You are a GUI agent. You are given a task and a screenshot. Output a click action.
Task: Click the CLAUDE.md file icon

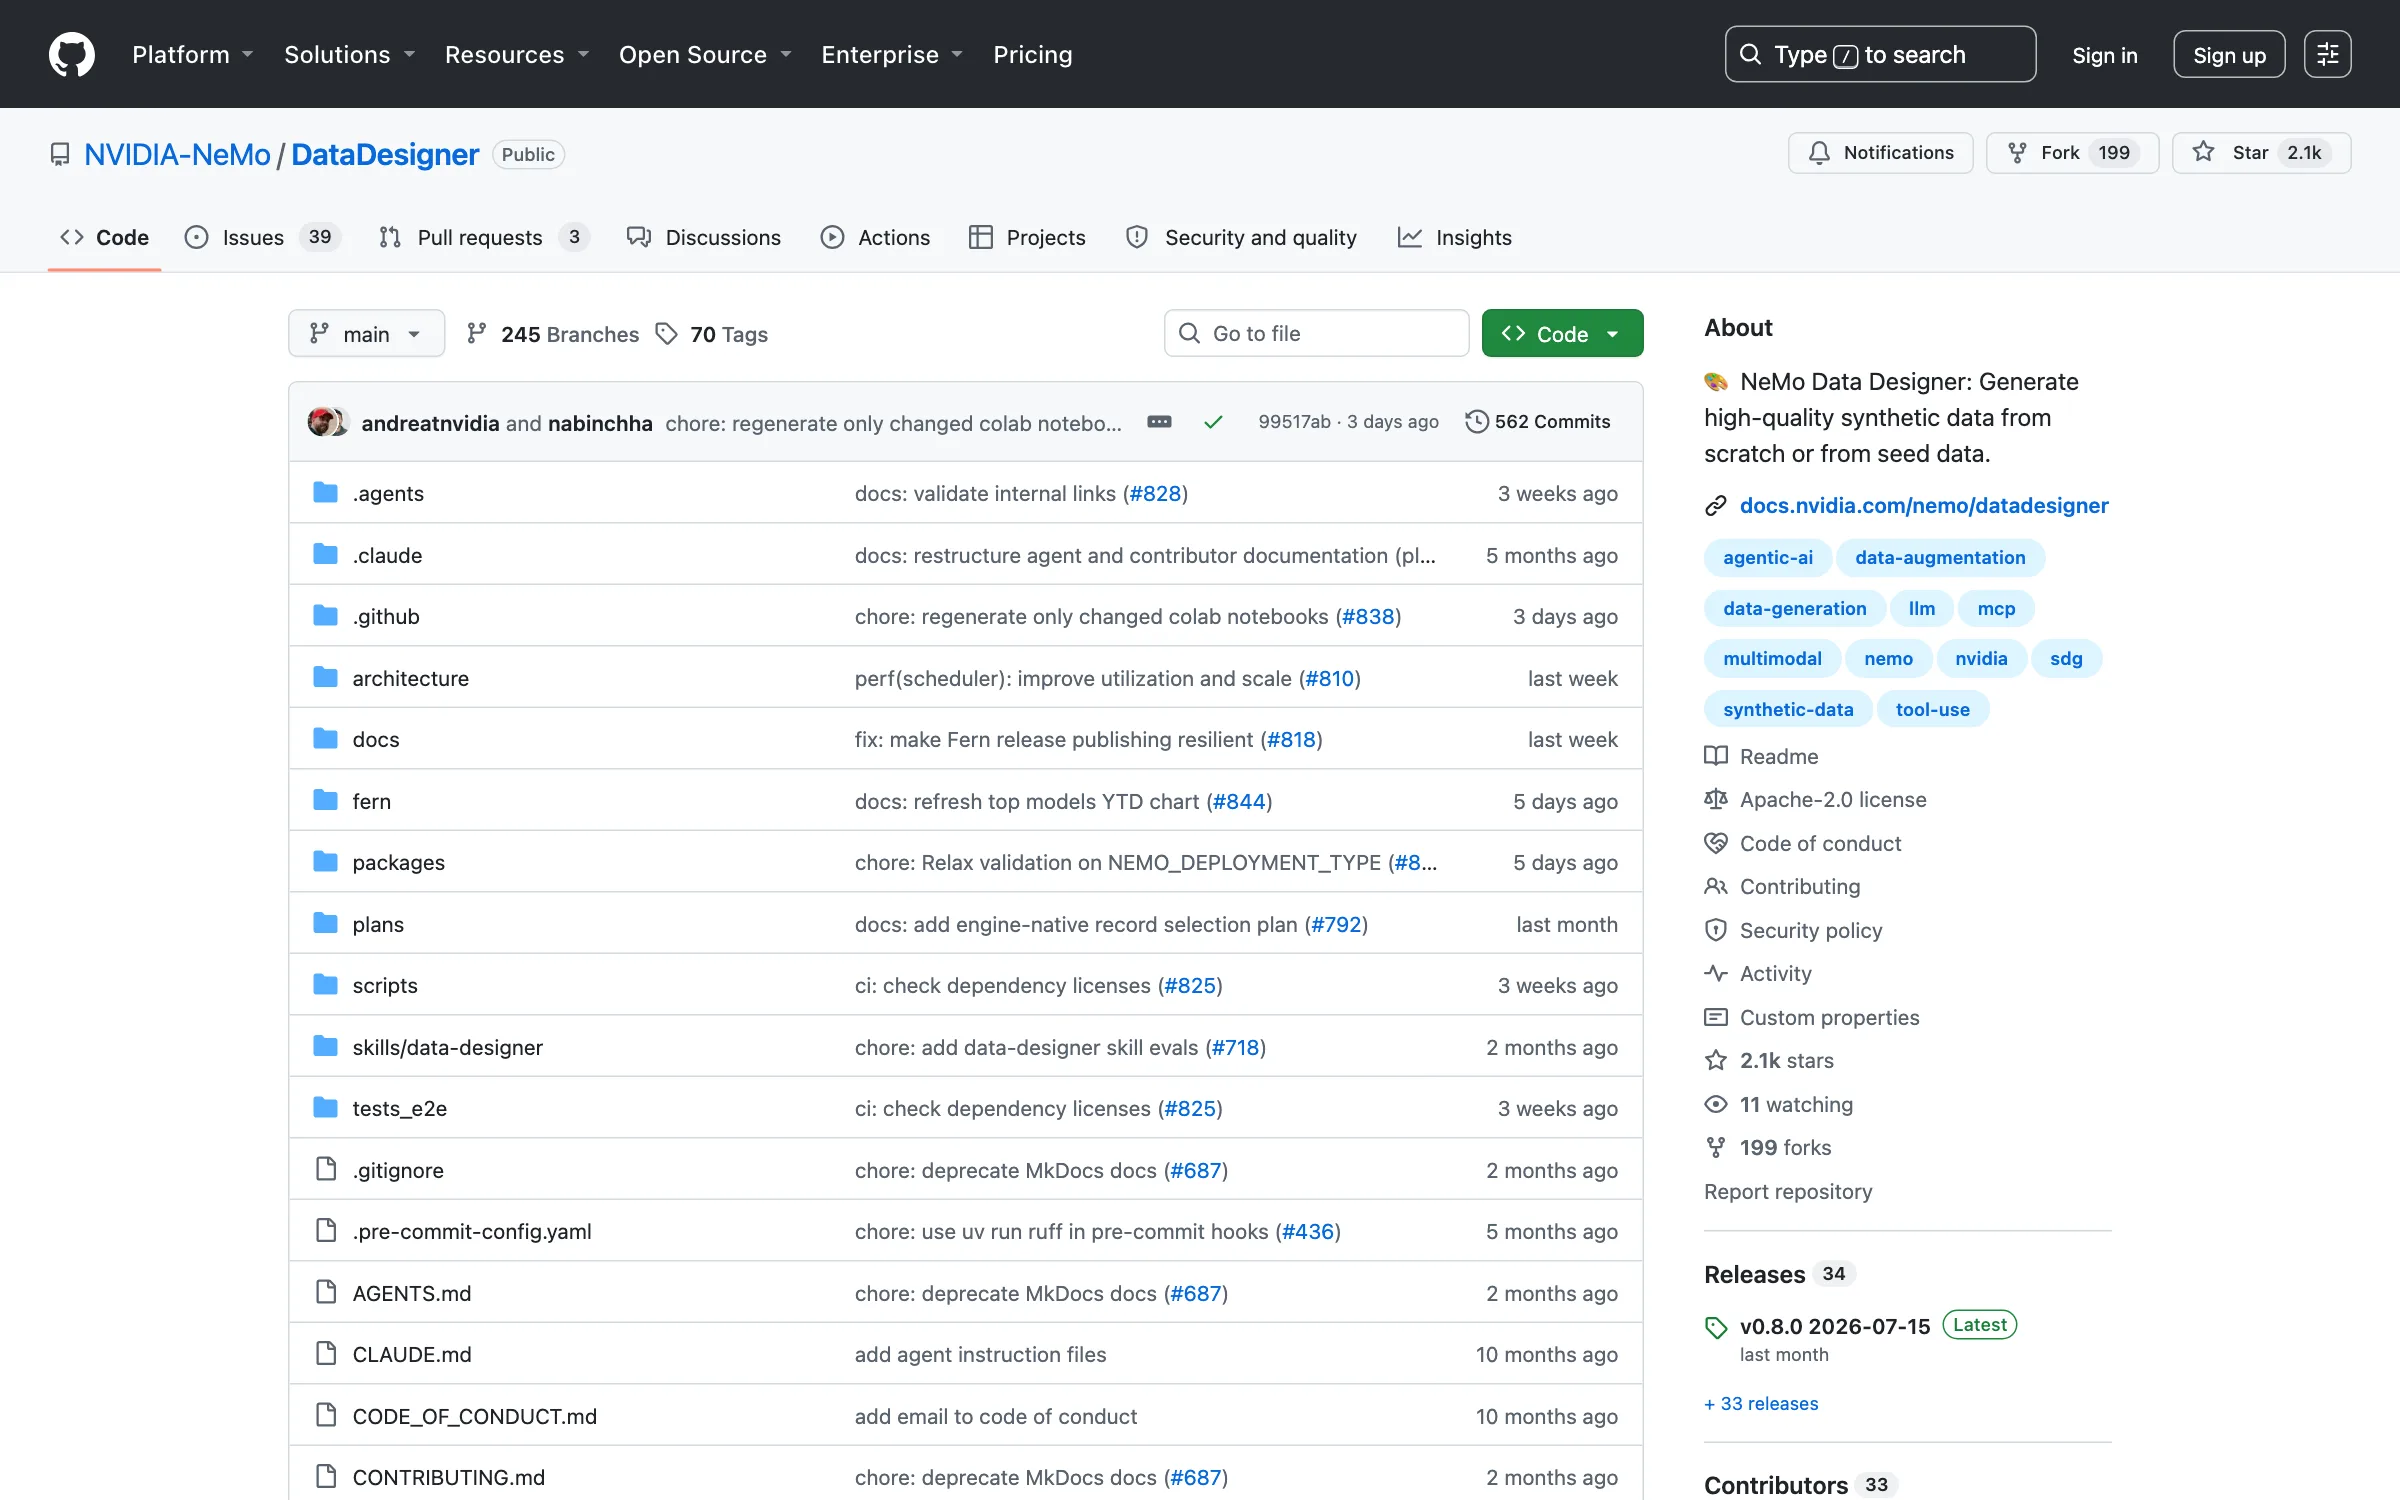tap(325, 1353)
